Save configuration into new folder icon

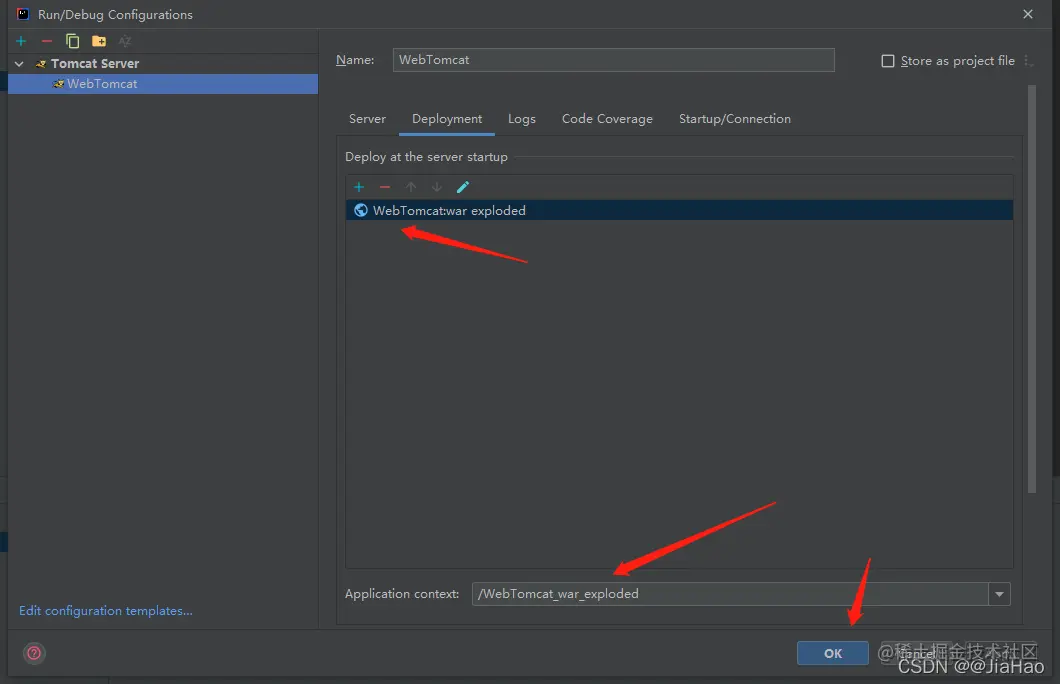tap(99, 41)
